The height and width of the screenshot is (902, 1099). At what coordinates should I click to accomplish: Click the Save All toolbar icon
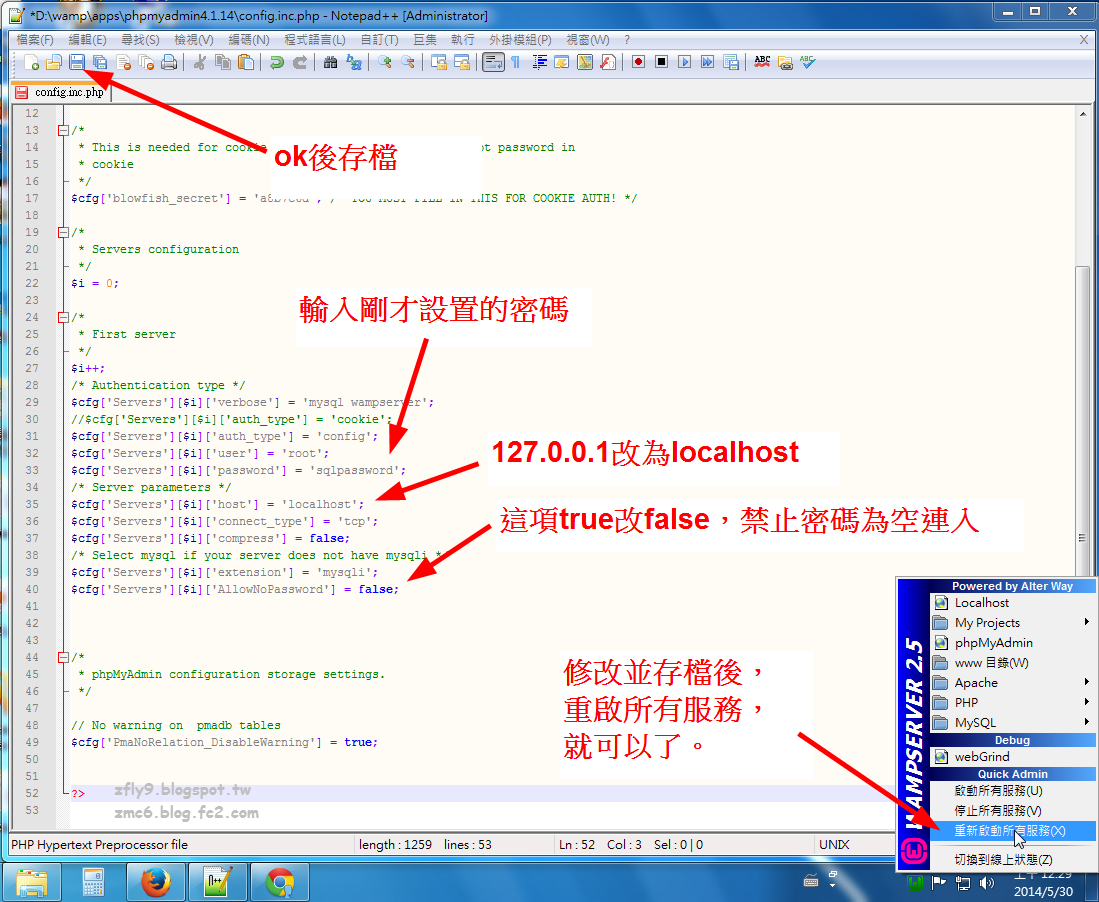coord(100,62)
